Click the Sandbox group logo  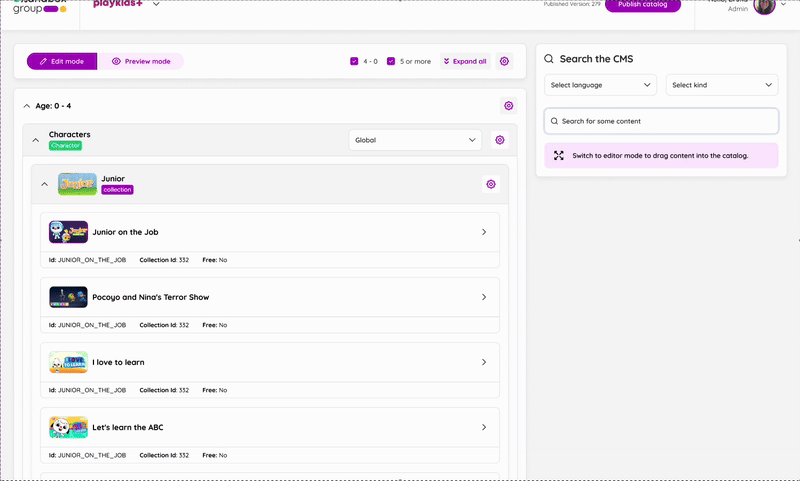40,7
